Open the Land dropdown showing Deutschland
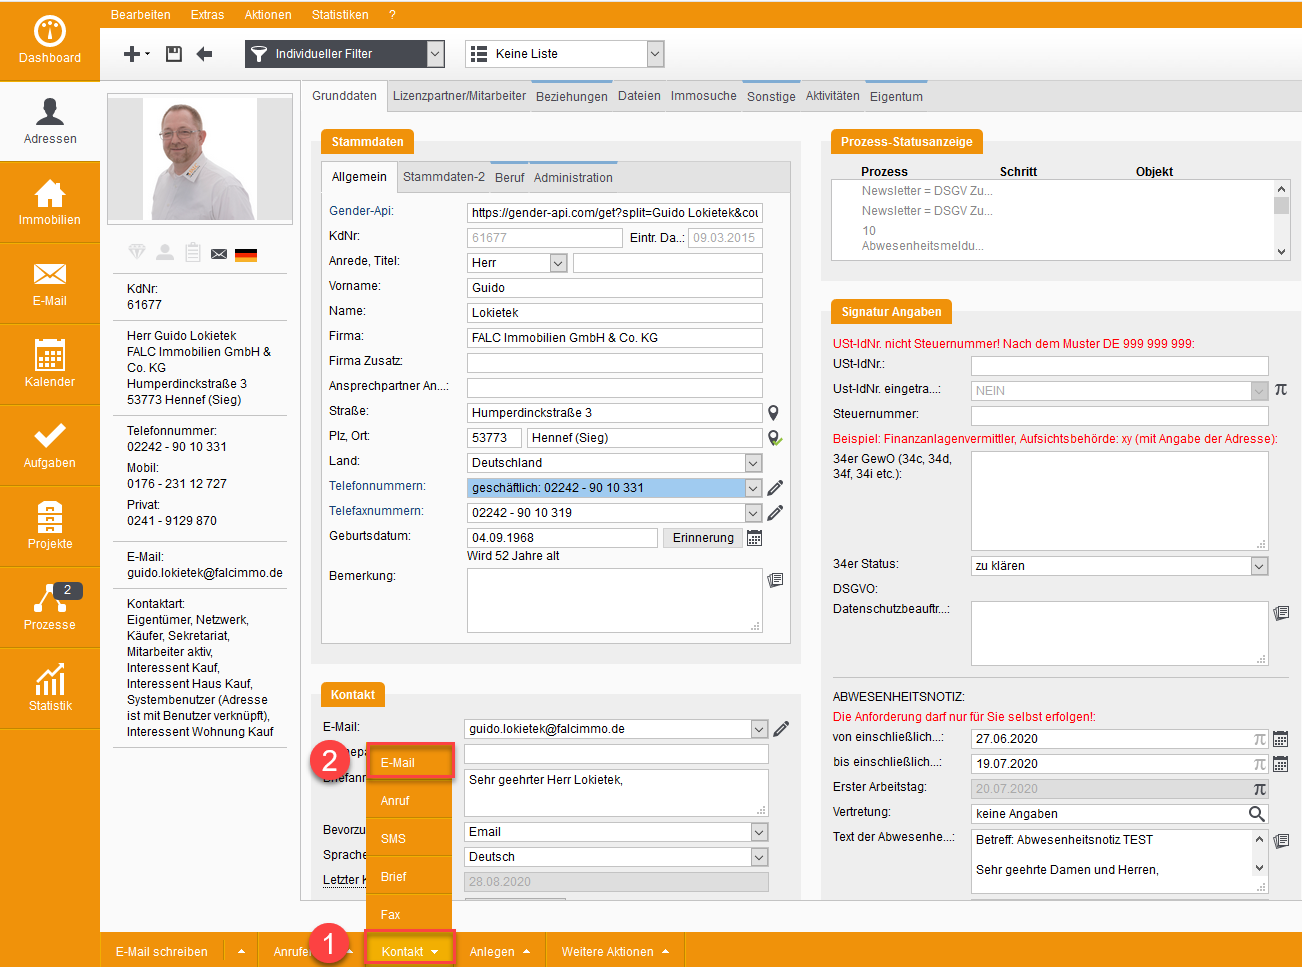Image resolution: width=1302 pixels, height=967 pixels. coord(753,463)
